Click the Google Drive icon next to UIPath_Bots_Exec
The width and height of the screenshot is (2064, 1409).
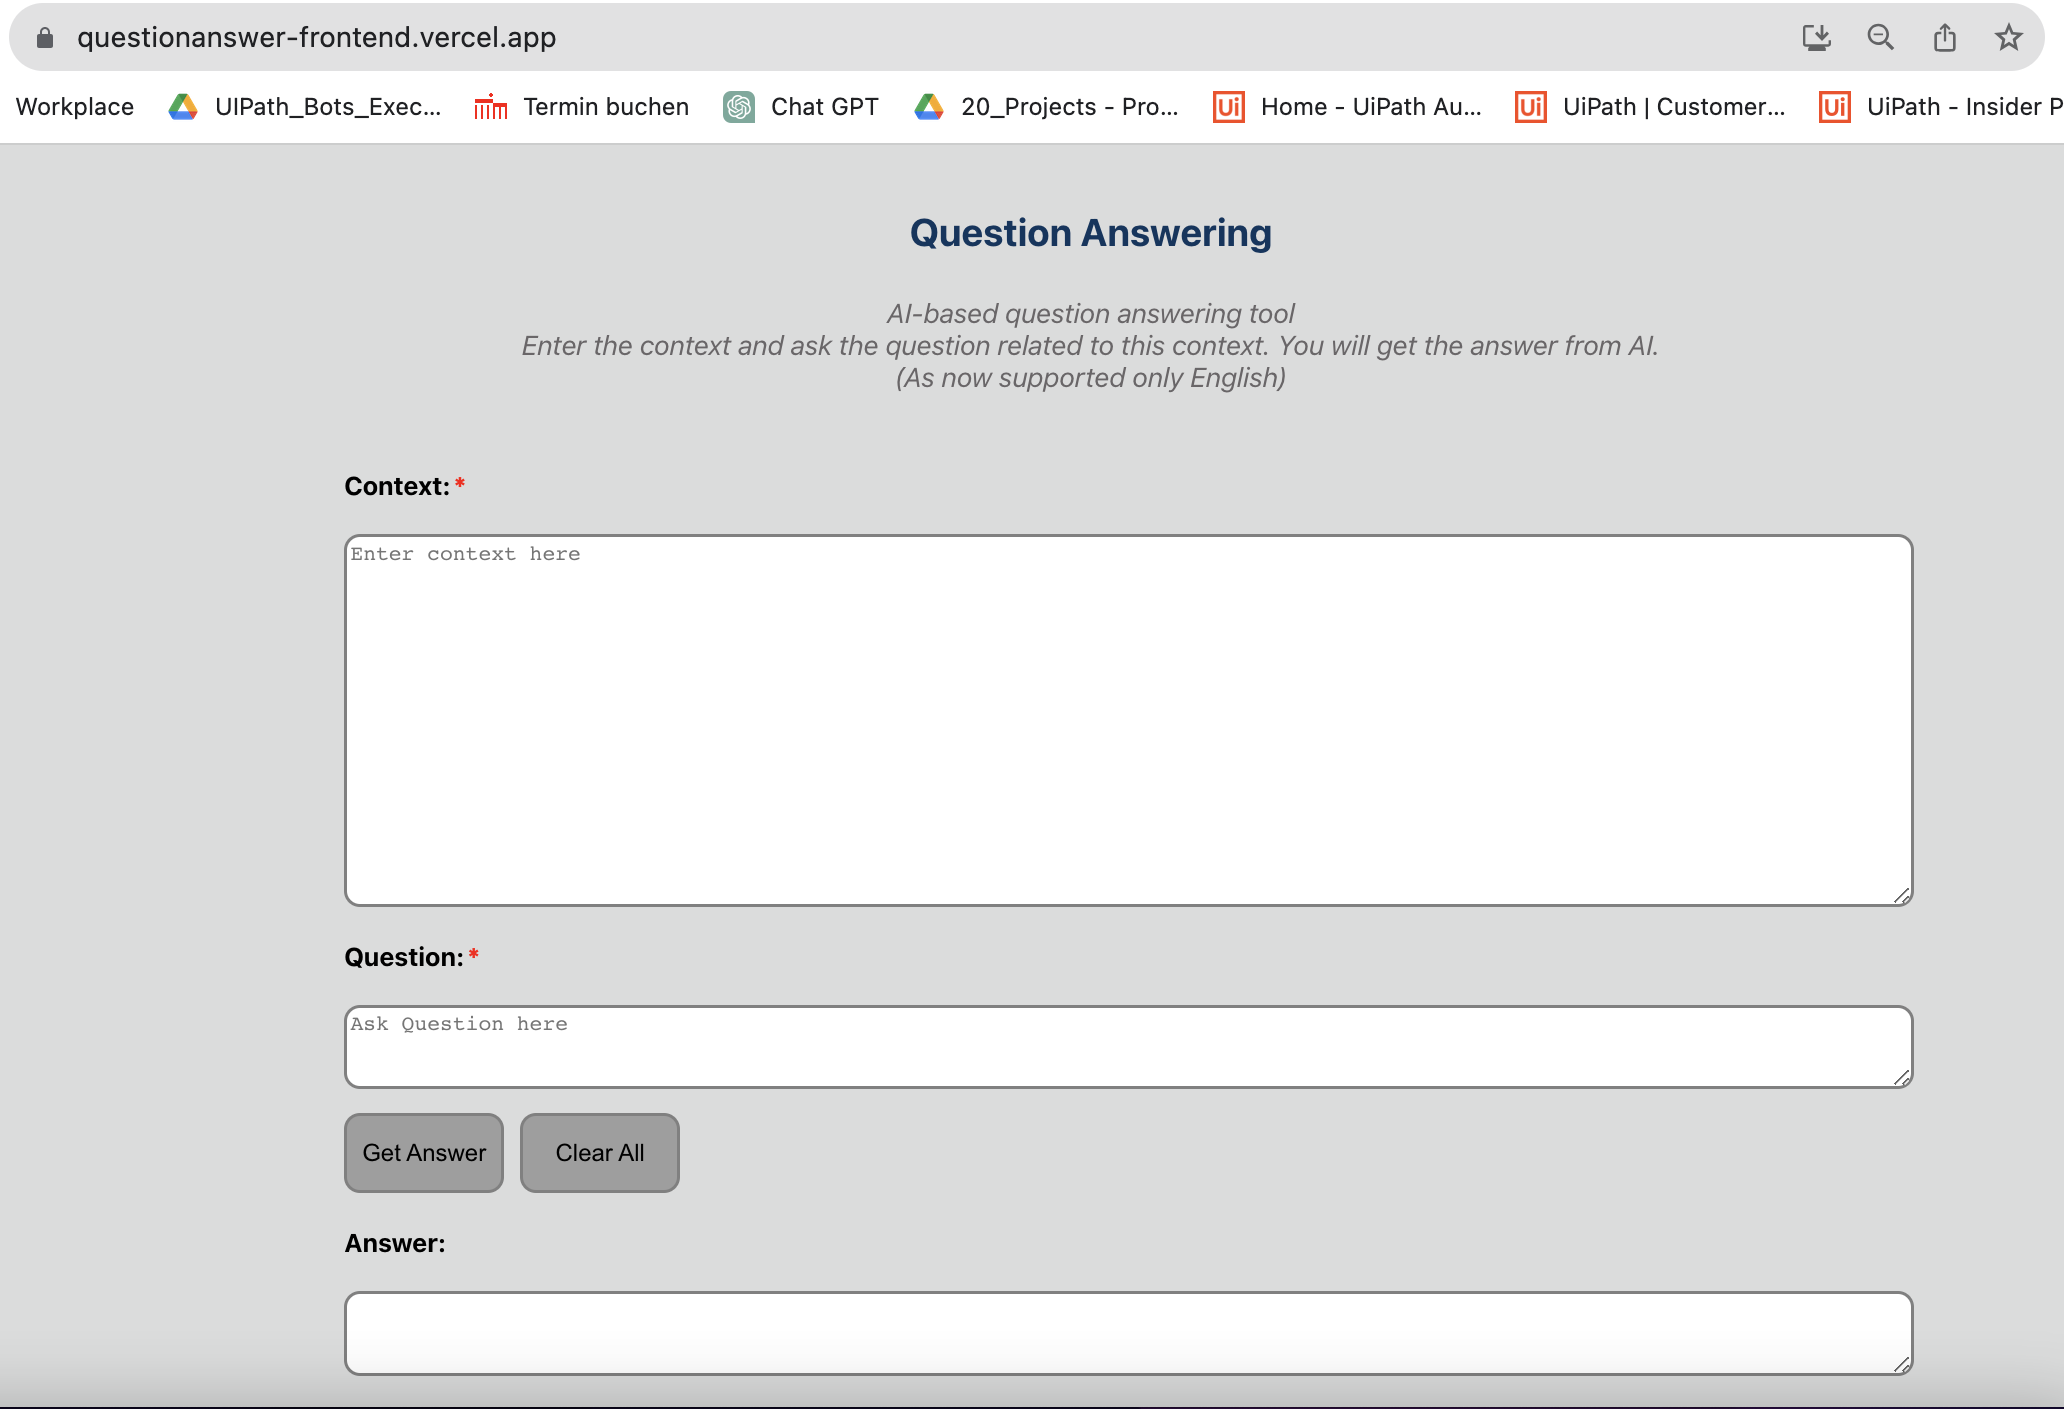pyautogui.click(x=184, y=107)
